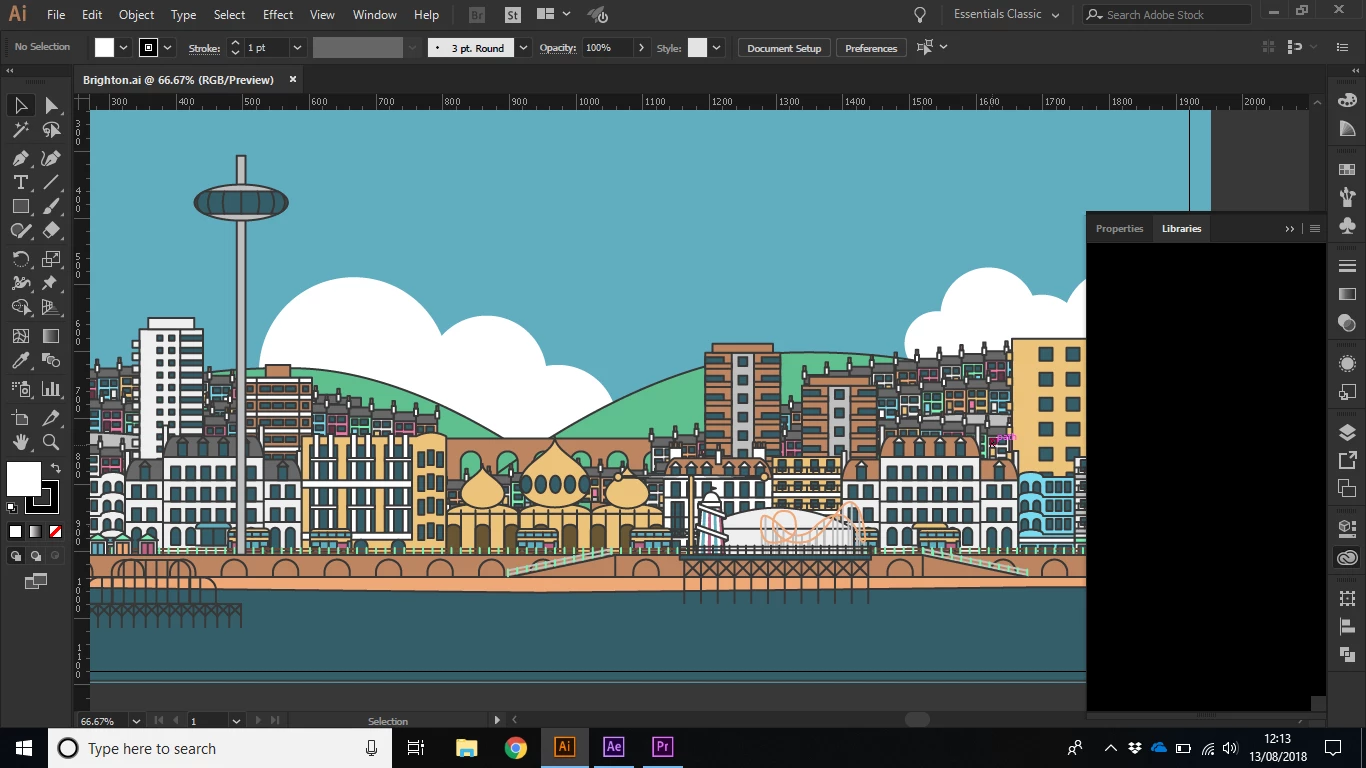Open the Color panel palette icon

coord(1347,100)
